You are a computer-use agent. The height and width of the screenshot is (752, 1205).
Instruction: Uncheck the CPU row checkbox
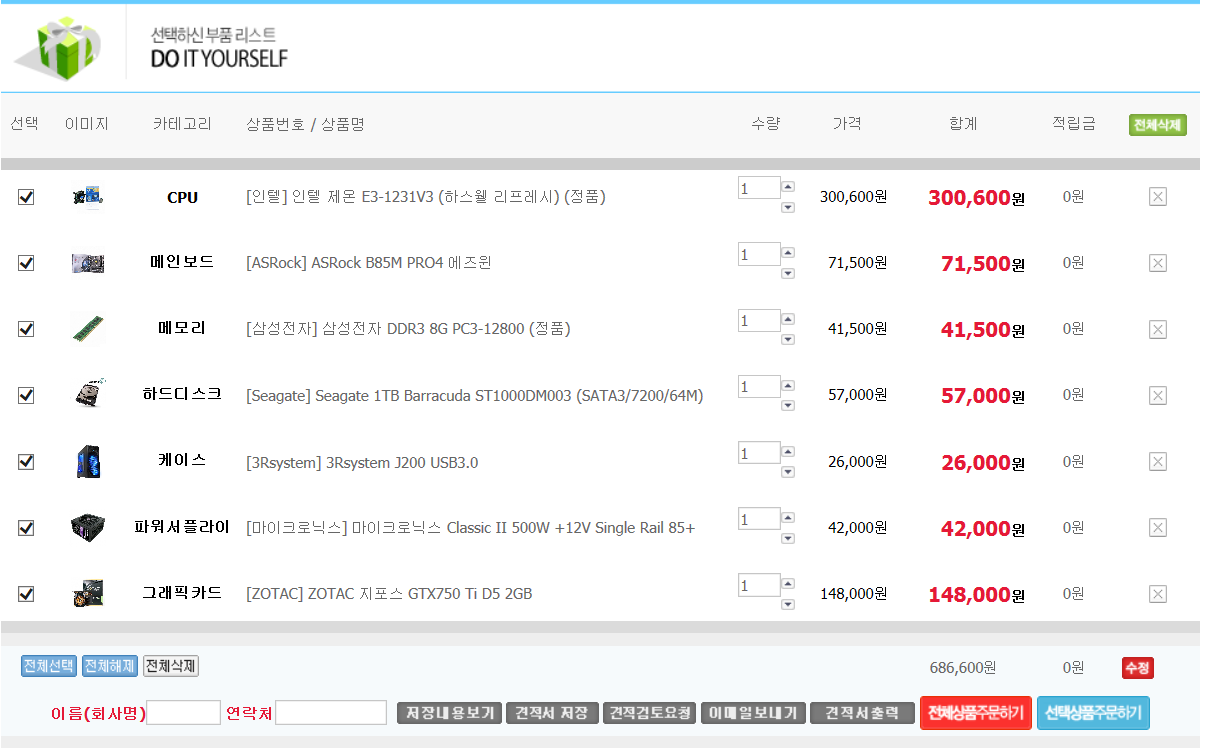pos(26,197)
